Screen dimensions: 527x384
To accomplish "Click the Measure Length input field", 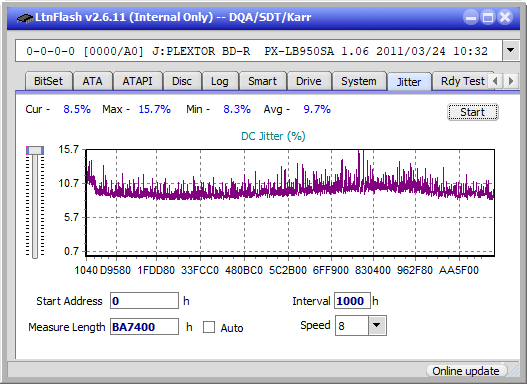I will click(144, 327).
